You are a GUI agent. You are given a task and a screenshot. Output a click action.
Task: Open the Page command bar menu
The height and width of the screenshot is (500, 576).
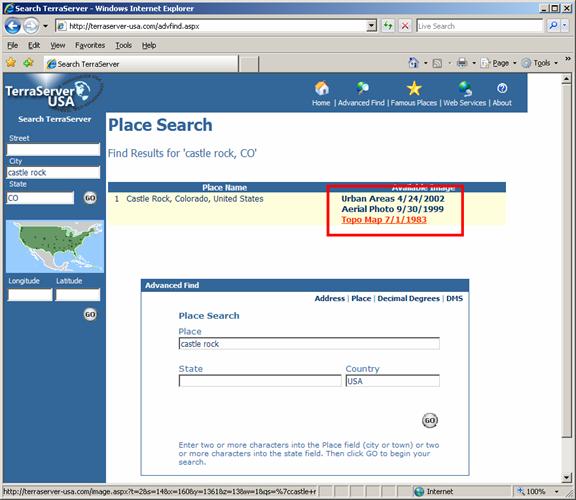498,63
